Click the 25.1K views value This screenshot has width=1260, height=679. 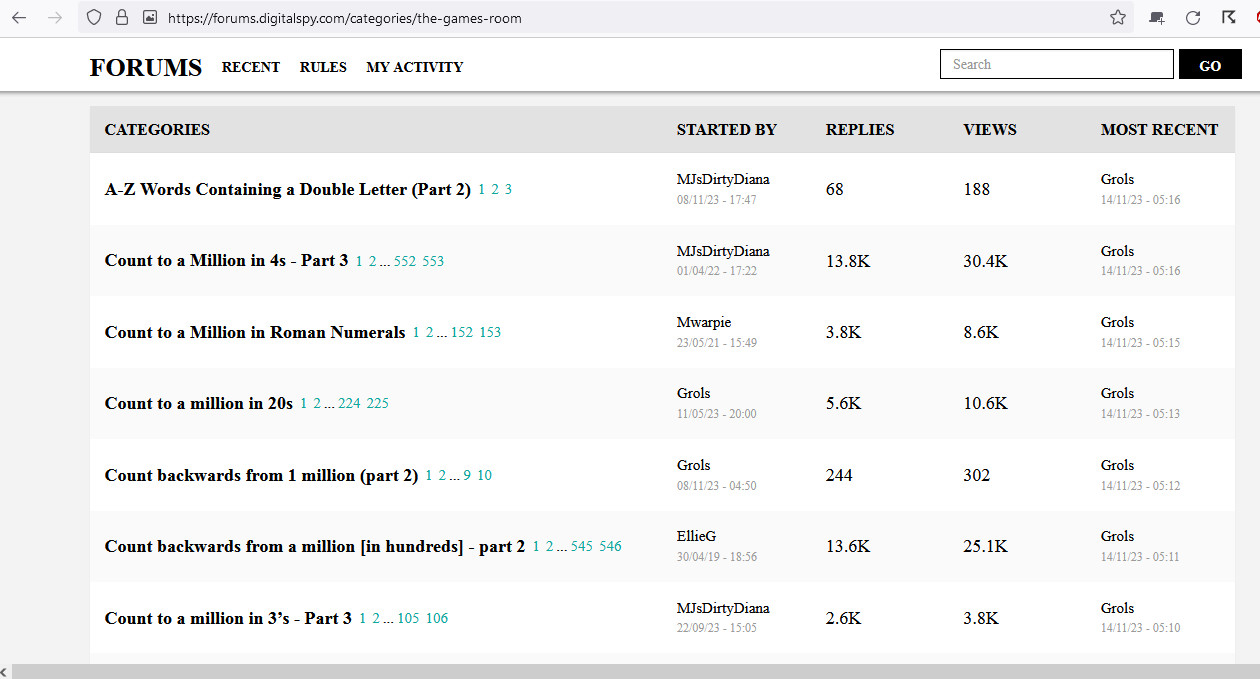pos(986,546)
